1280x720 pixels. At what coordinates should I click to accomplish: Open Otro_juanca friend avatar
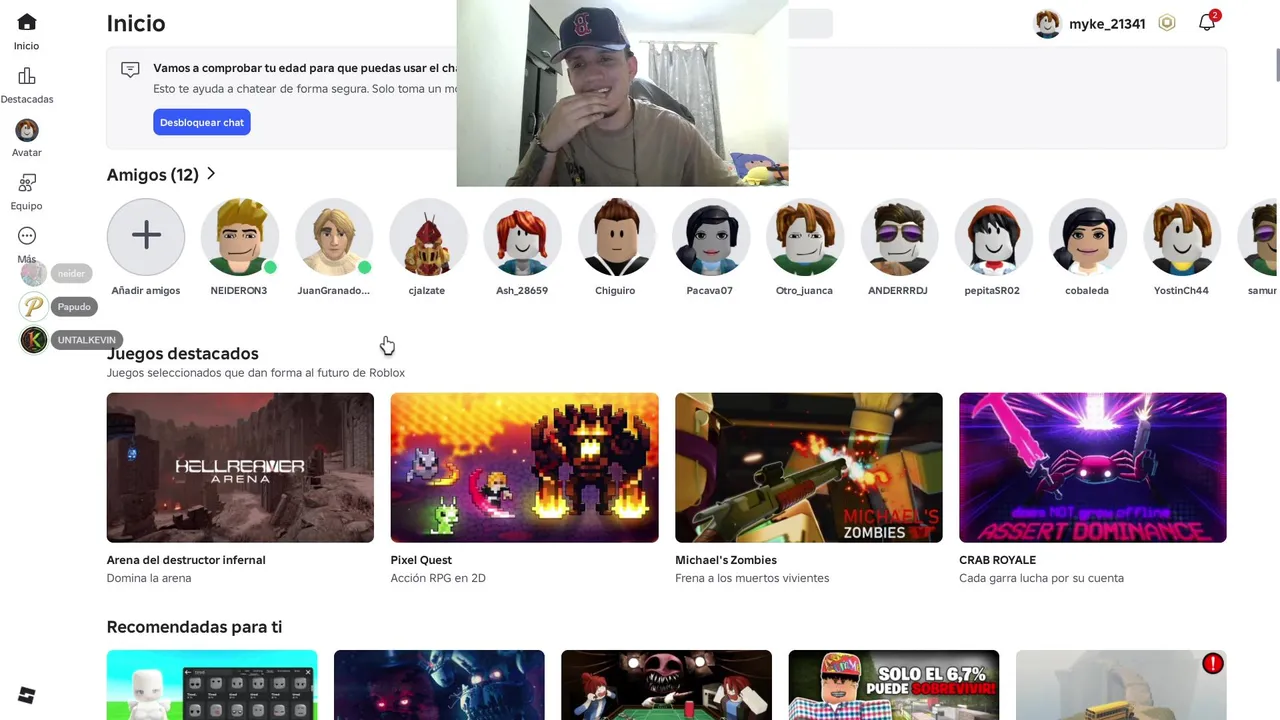805,236
